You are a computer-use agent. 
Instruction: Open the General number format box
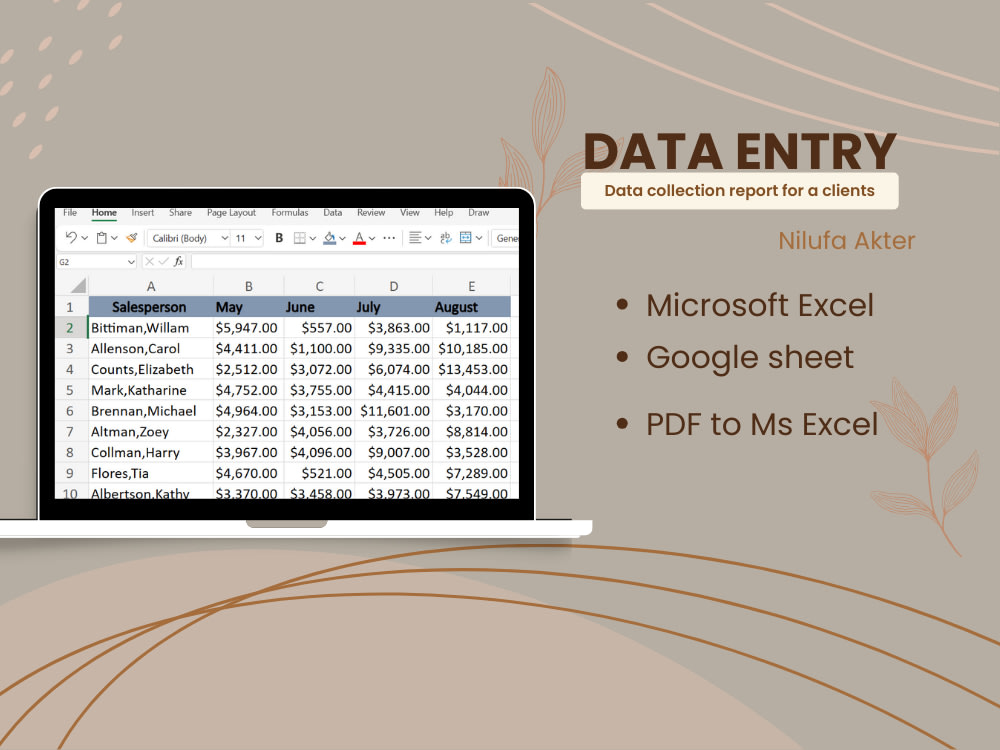pos(506,238)
